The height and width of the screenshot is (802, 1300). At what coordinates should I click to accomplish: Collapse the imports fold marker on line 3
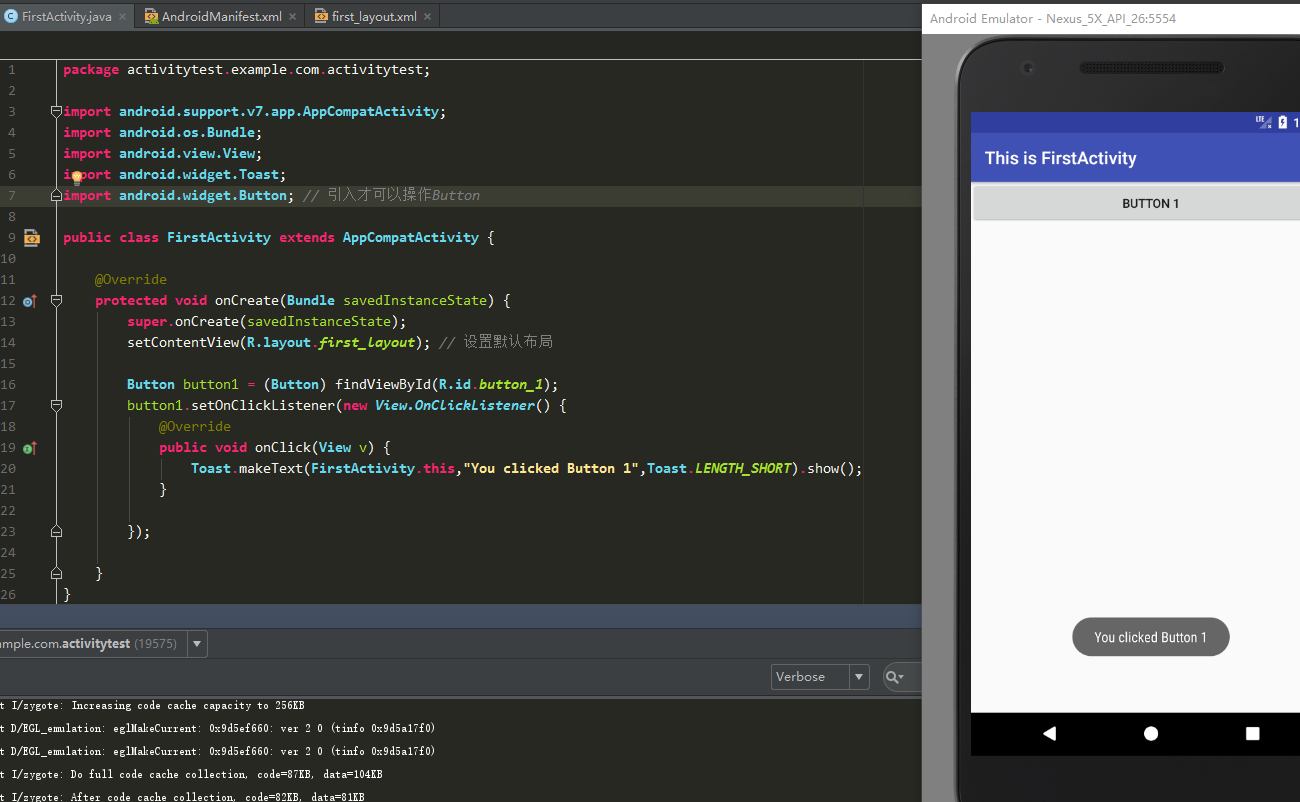point(56,112)
